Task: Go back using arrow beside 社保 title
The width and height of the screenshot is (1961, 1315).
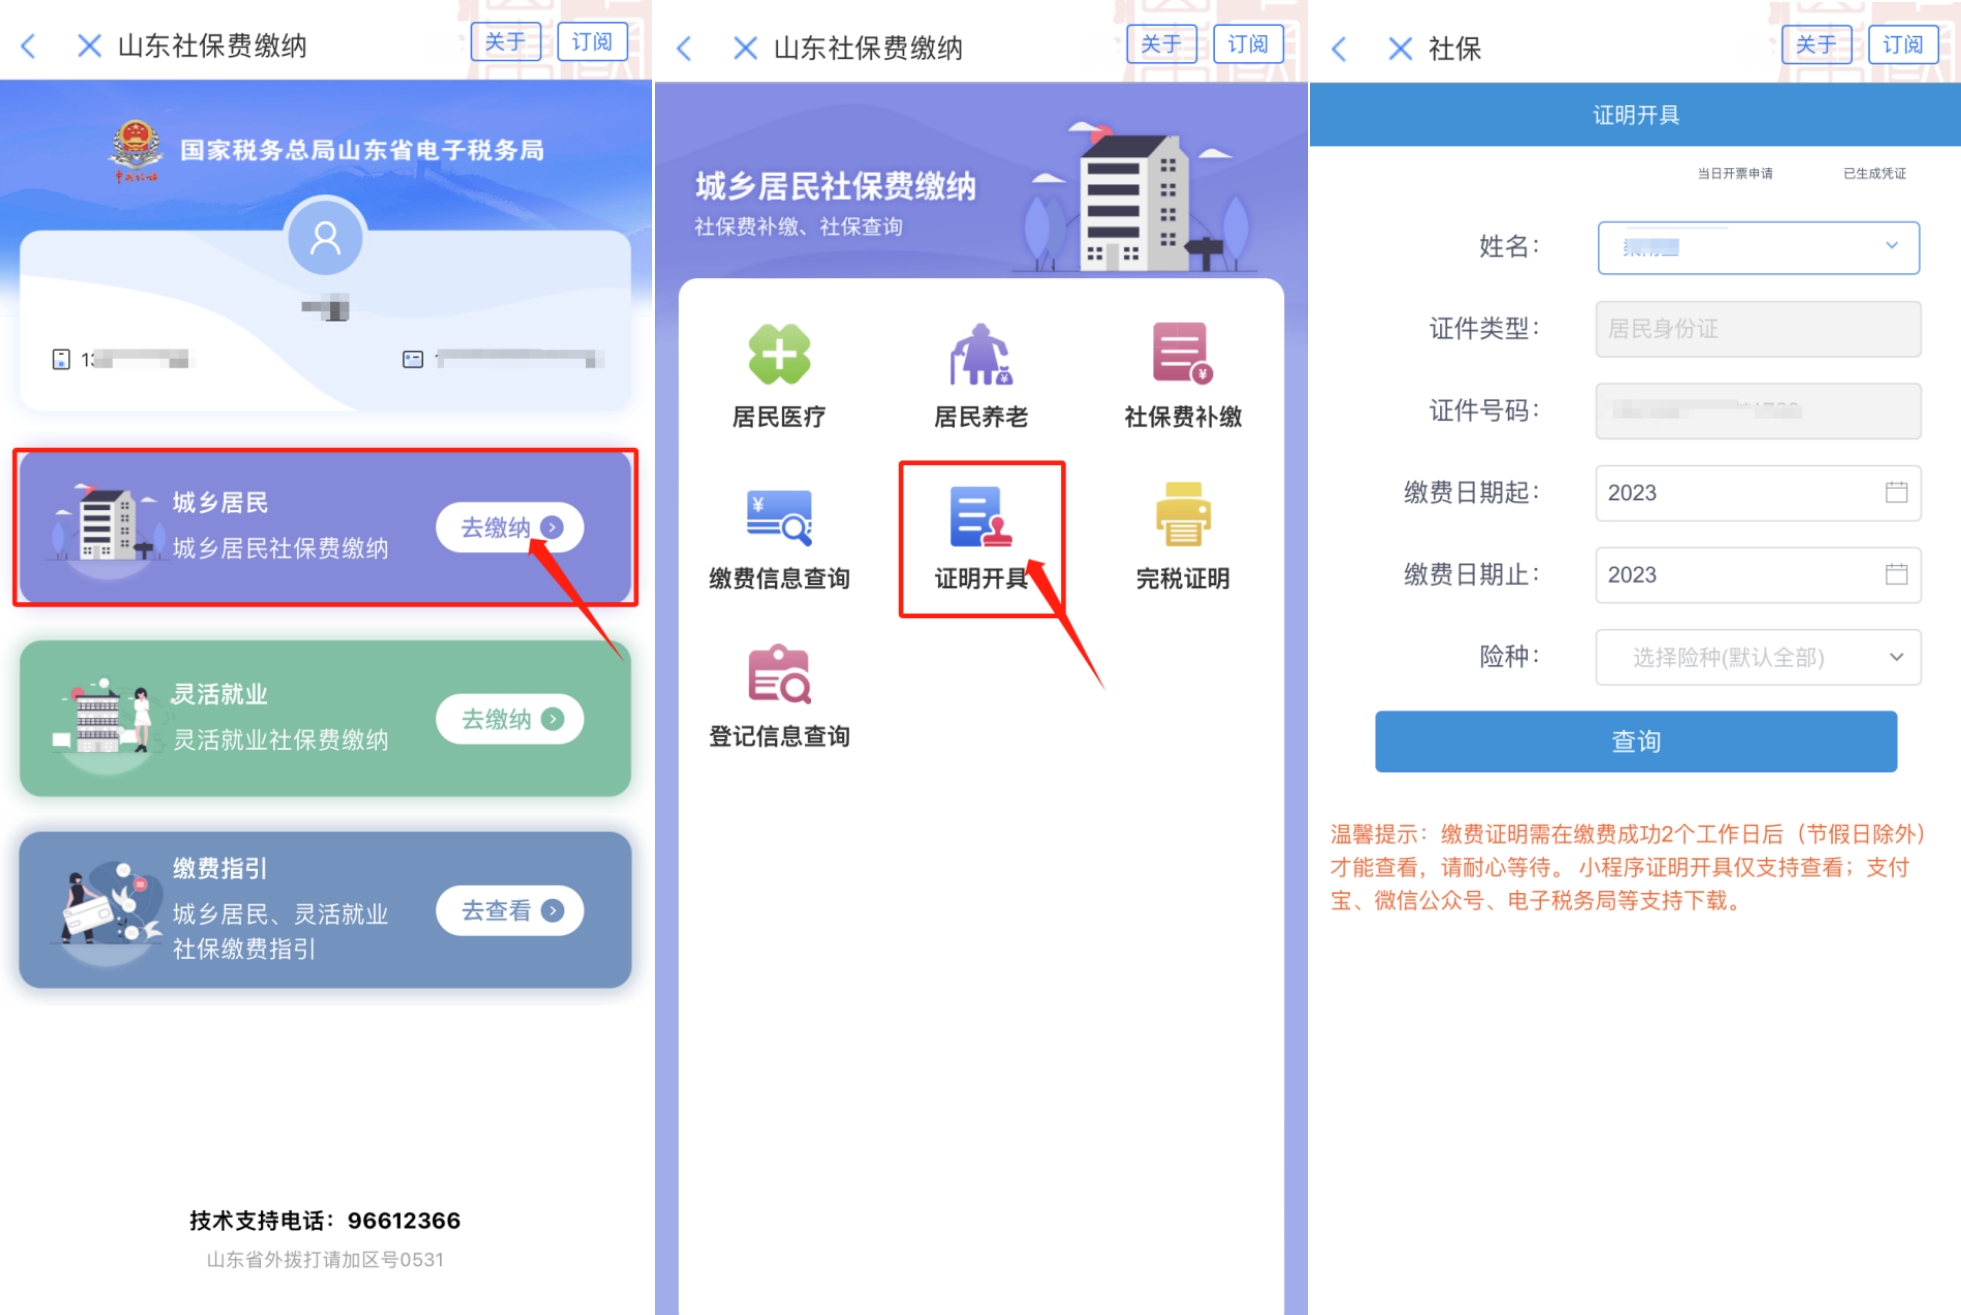Action: coord(1340,48)
